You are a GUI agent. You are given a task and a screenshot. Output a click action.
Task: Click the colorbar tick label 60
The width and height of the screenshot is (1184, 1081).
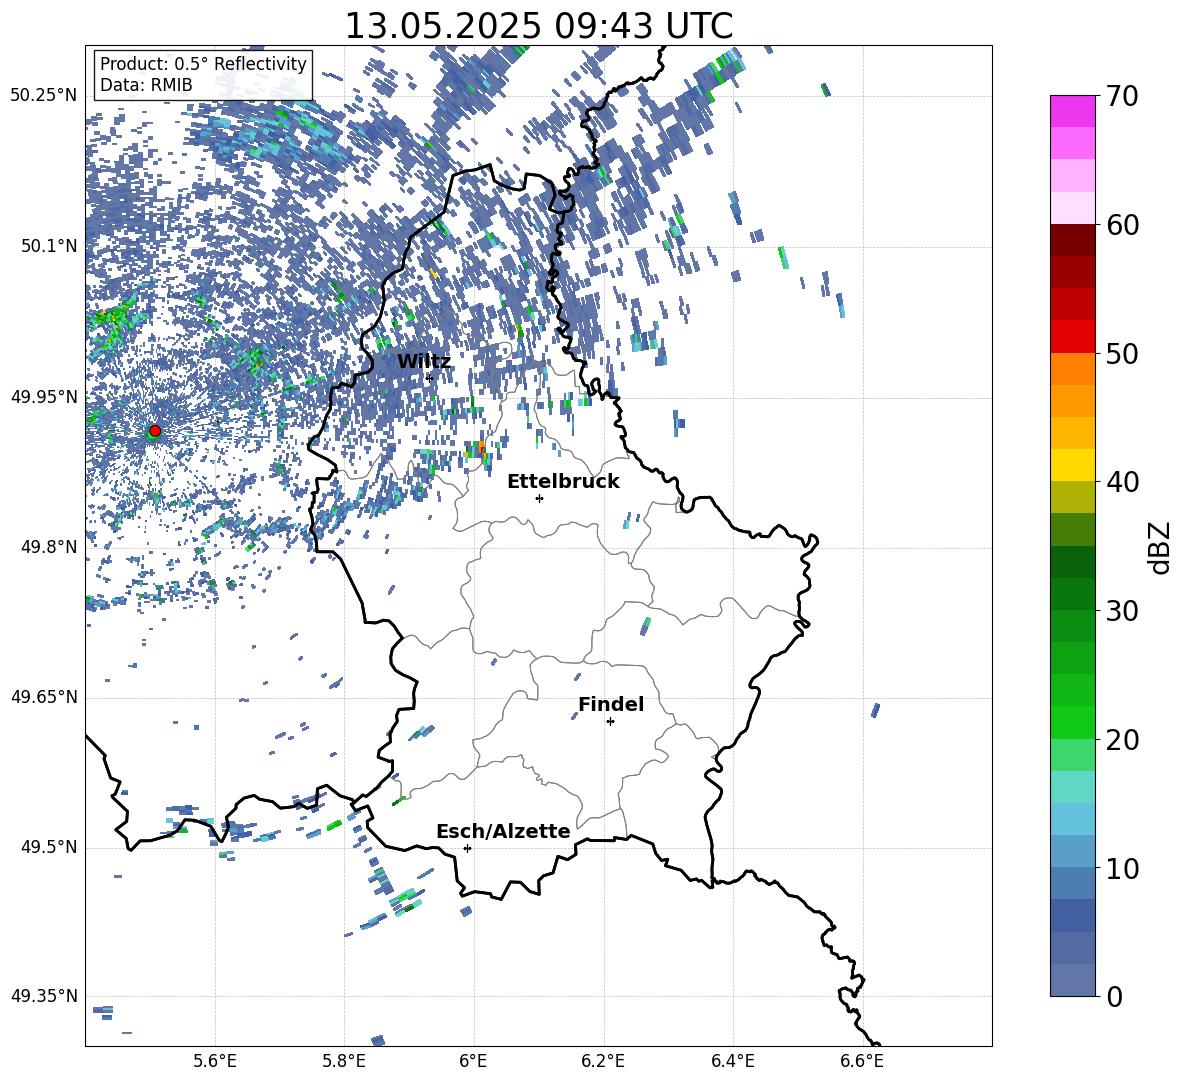1122,225
